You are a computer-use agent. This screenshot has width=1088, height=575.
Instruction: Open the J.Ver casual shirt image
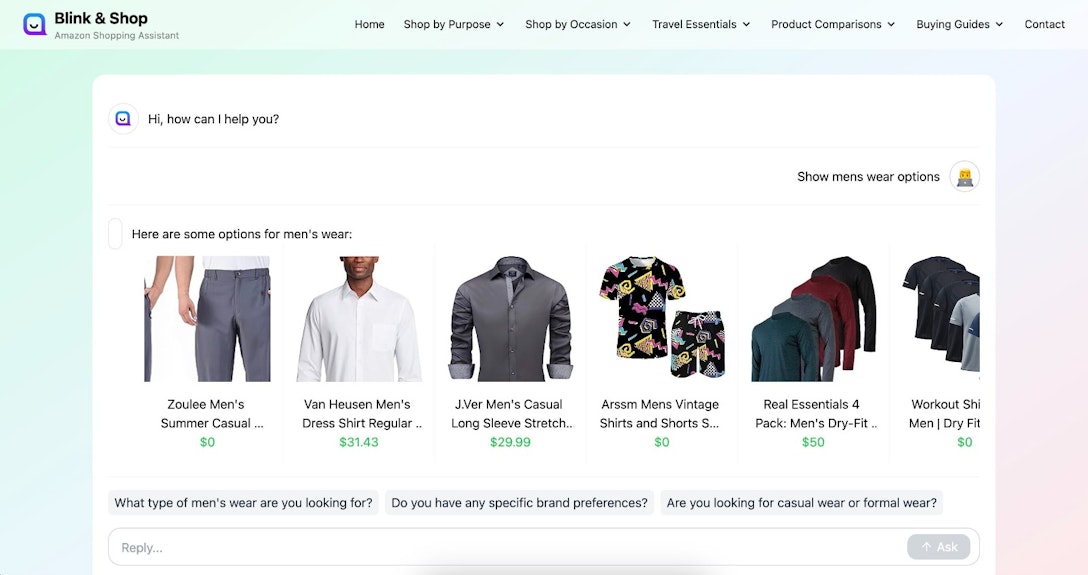coord(510,318)
